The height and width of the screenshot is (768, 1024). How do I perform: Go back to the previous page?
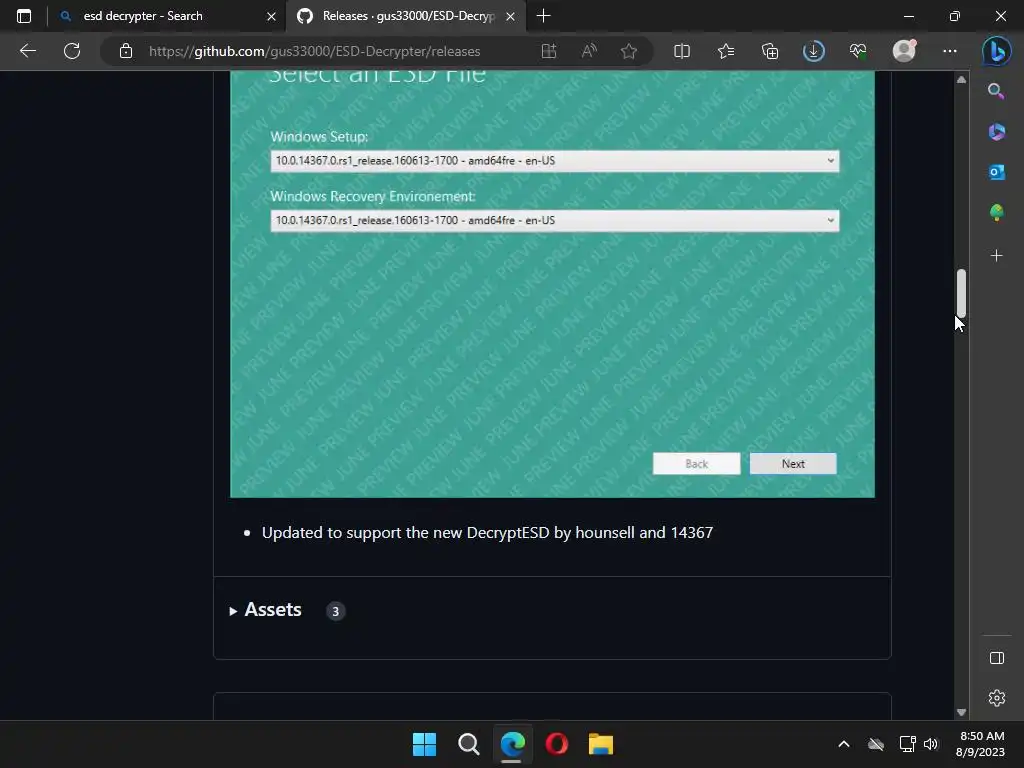coord(27,51)
